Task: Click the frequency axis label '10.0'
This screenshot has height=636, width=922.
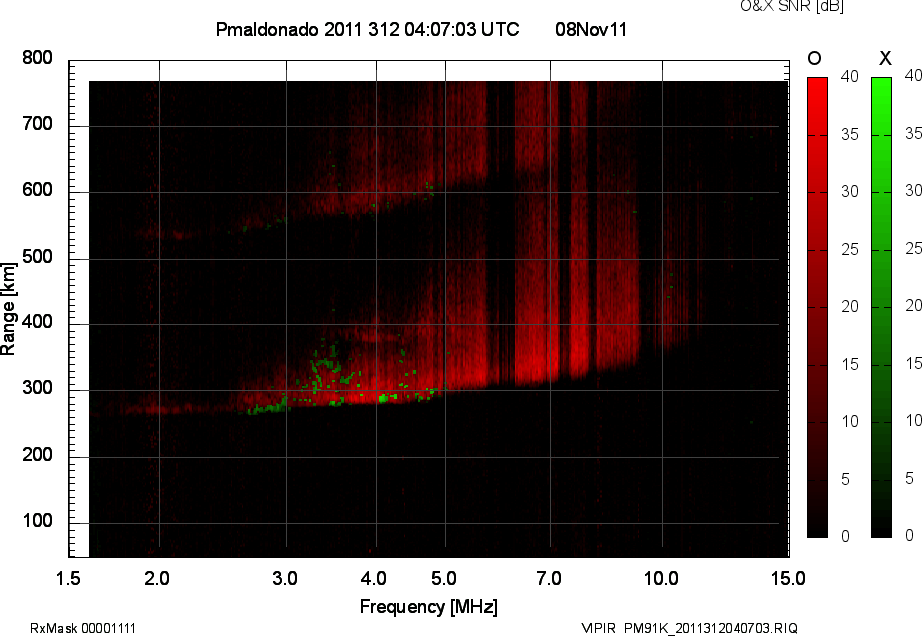Action: (x=661, y=578)
